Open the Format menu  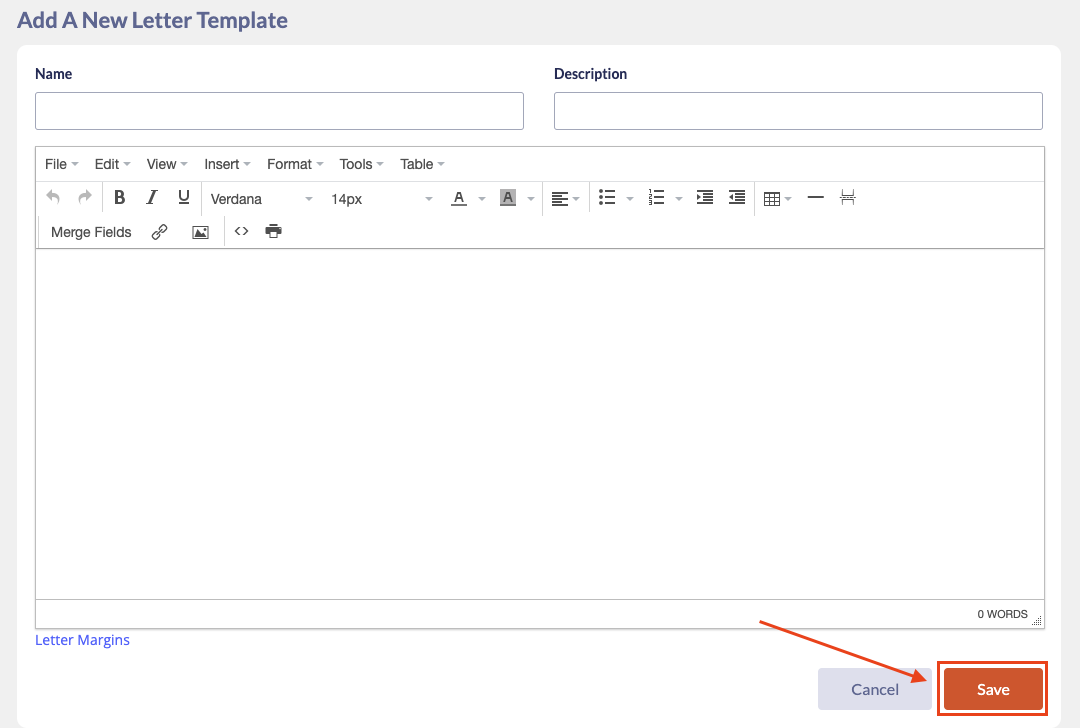[295, 164]
